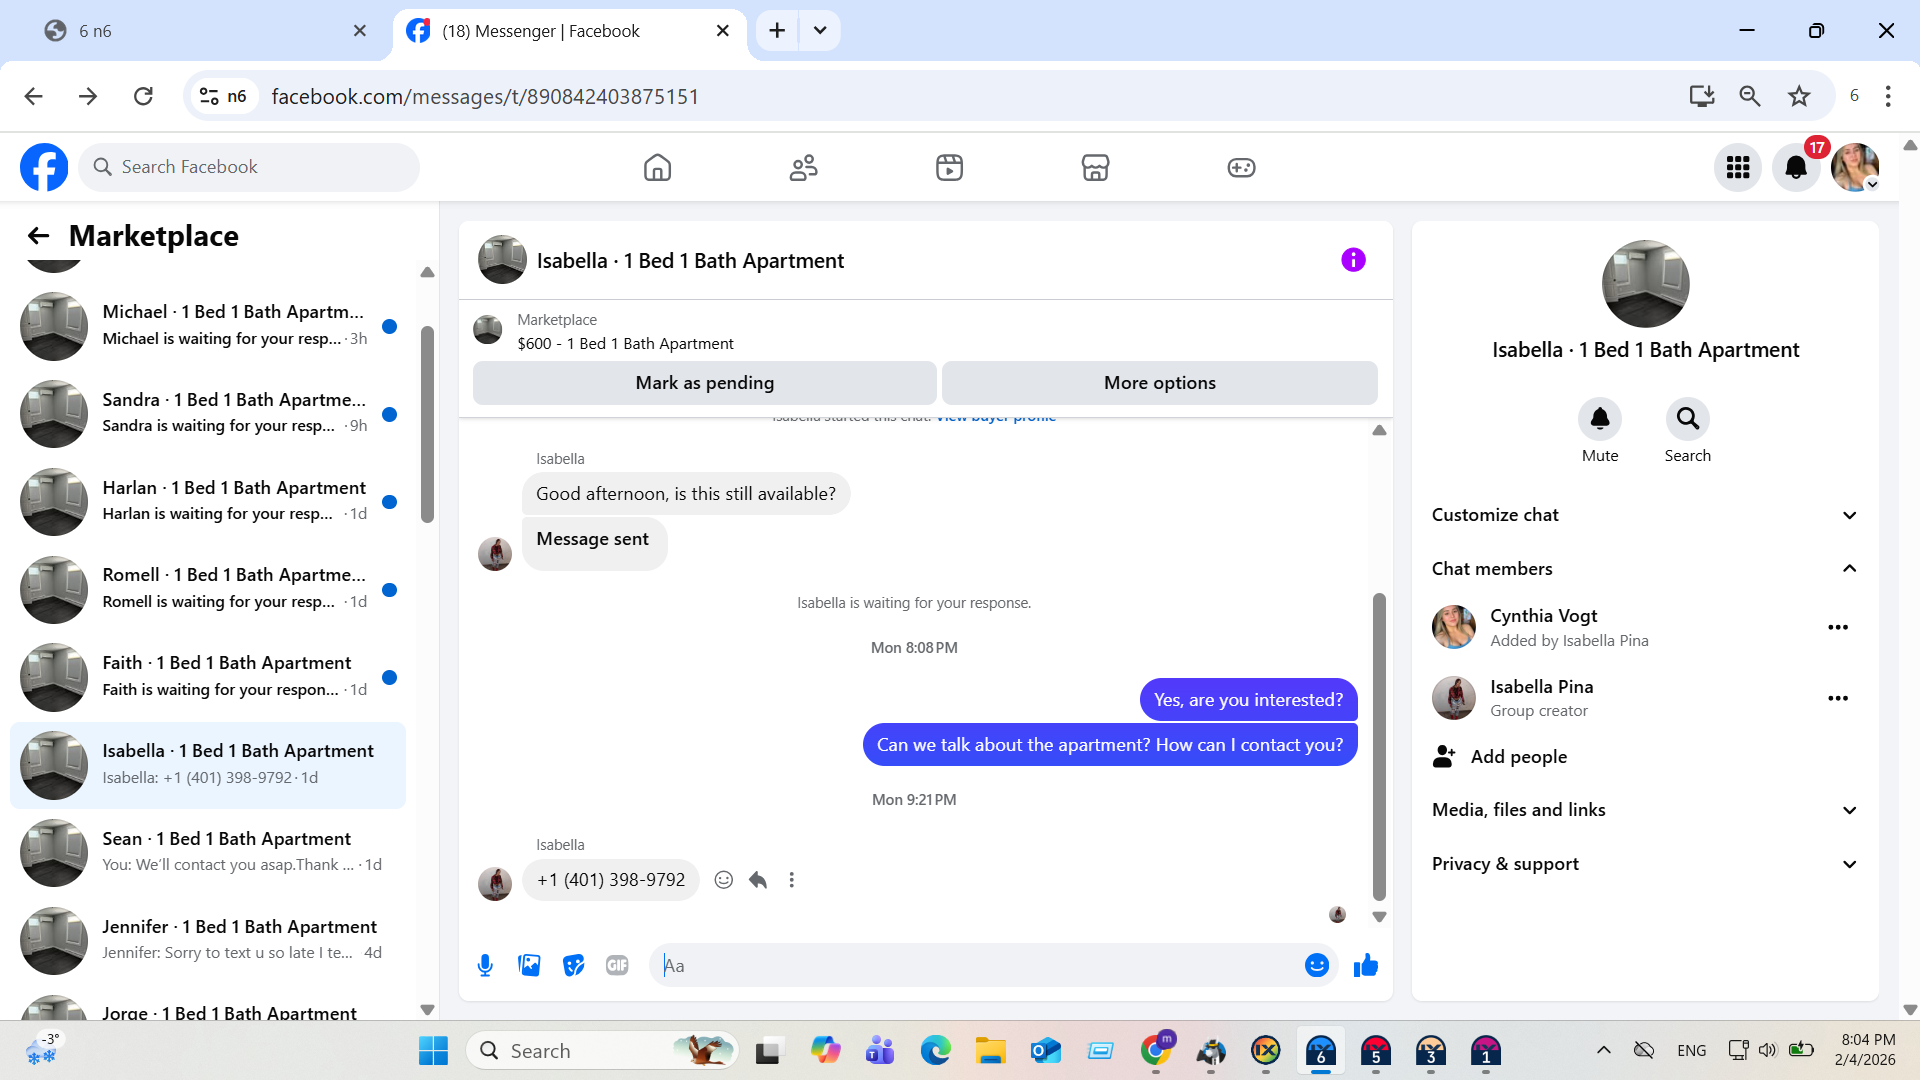Toggle the purple conversation info button
The height and width of the screenshot is (1080, 1920).
pos(1353,260)
